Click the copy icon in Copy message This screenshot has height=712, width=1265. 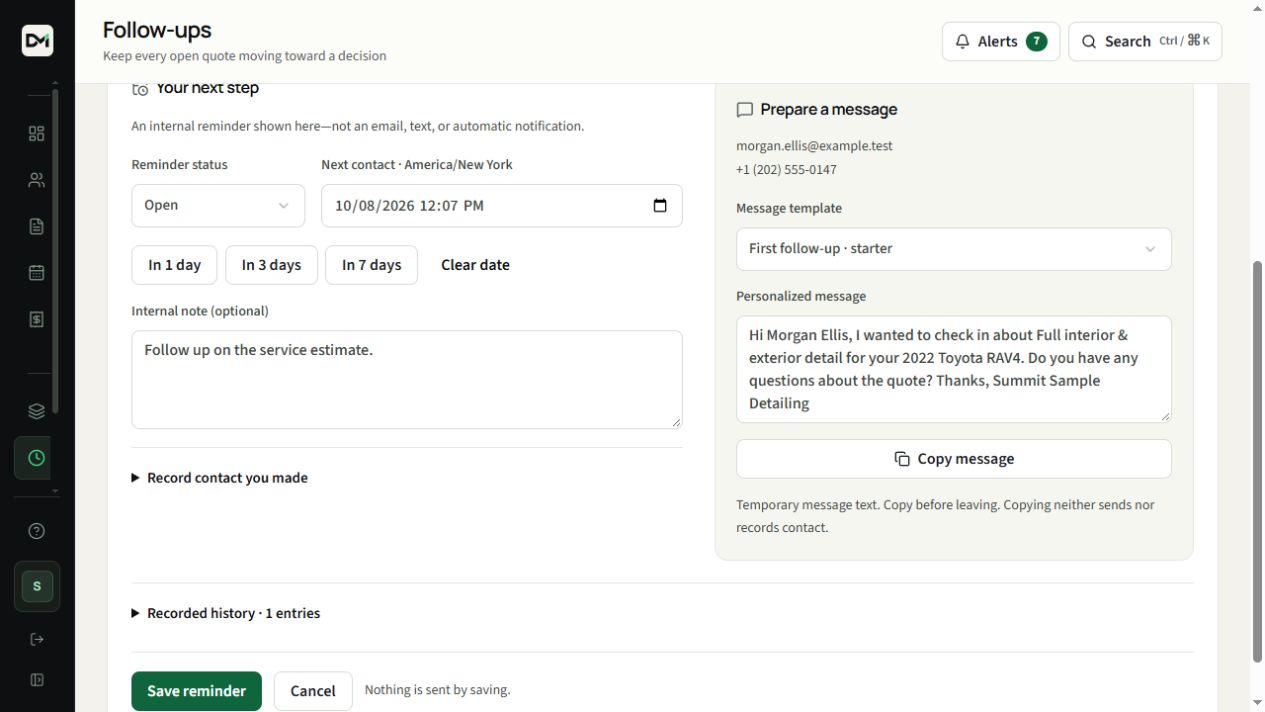(902, 459)
